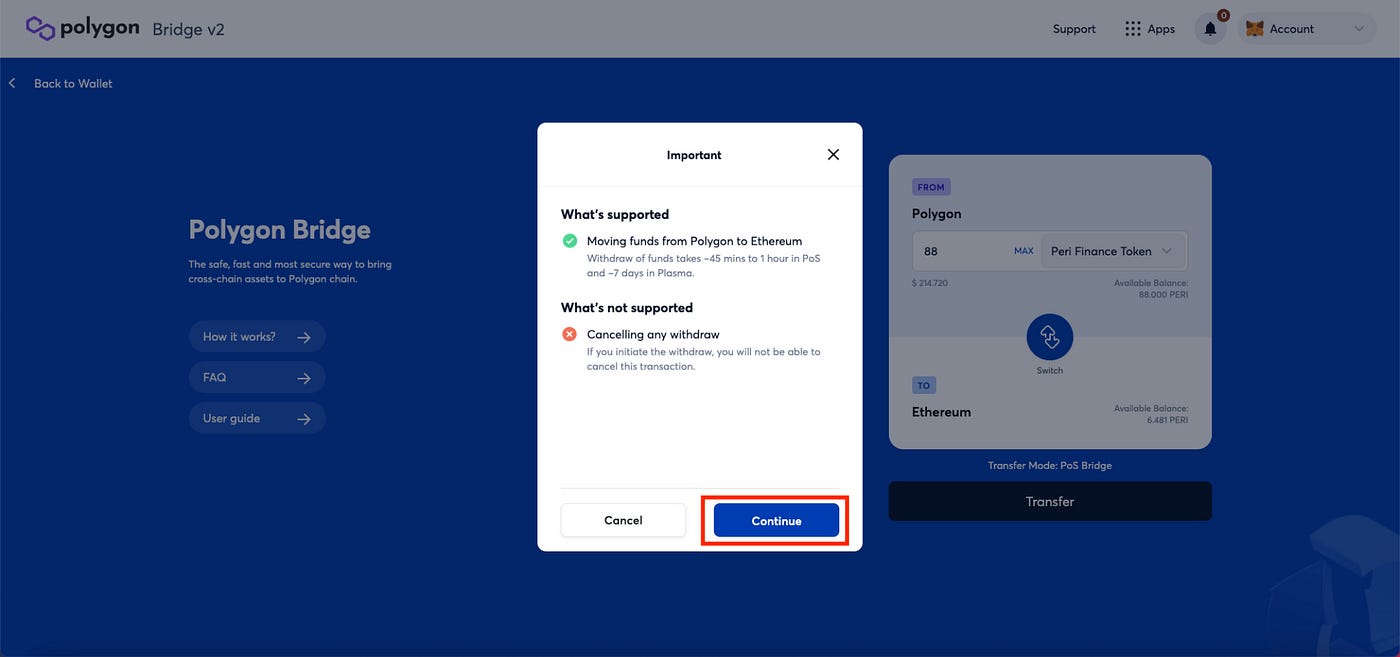Open the User guide button
This screenshot has height=657, width=1400.
click(257, 418)
